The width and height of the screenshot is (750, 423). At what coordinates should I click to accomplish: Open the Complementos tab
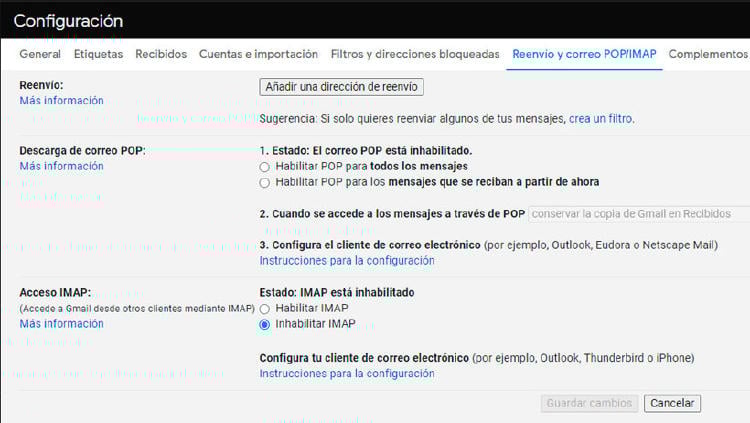point(708,54)
